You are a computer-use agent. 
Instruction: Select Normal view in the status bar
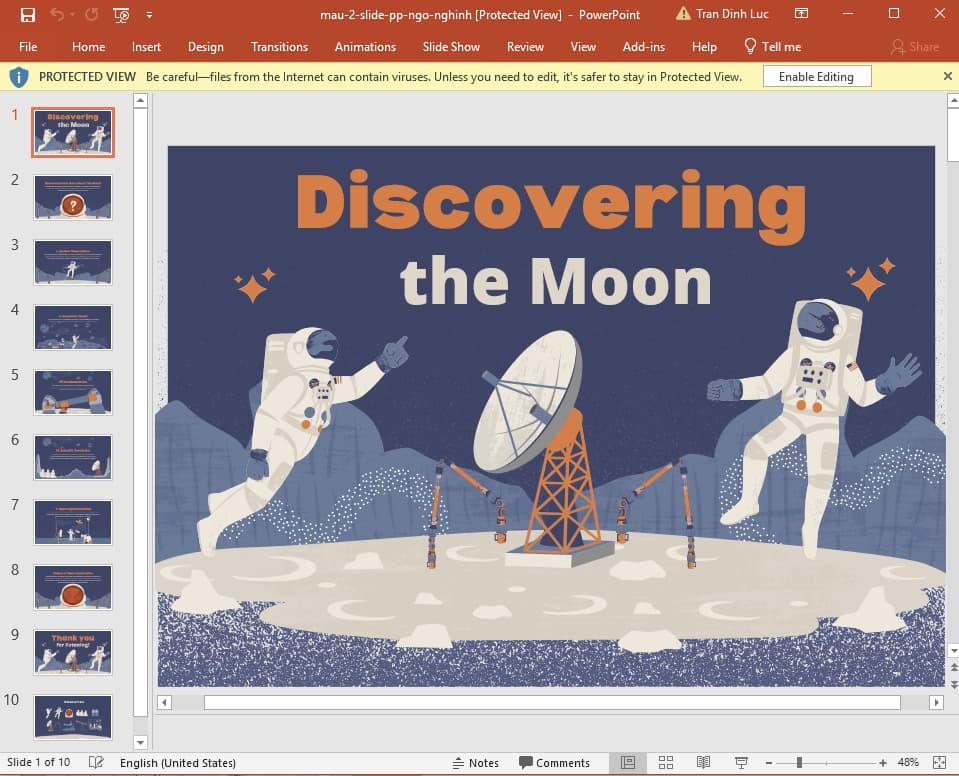tap(631, 762)
